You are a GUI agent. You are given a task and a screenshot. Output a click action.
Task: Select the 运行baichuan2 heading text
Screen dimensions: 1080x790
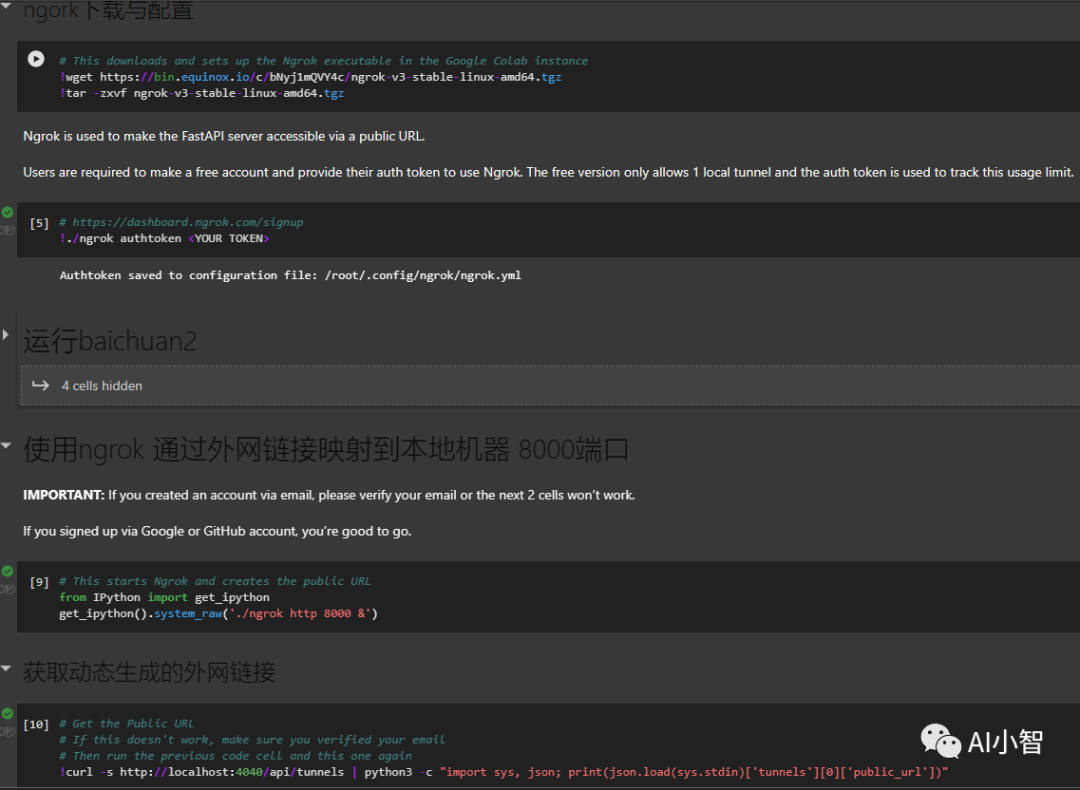(110, 341)
